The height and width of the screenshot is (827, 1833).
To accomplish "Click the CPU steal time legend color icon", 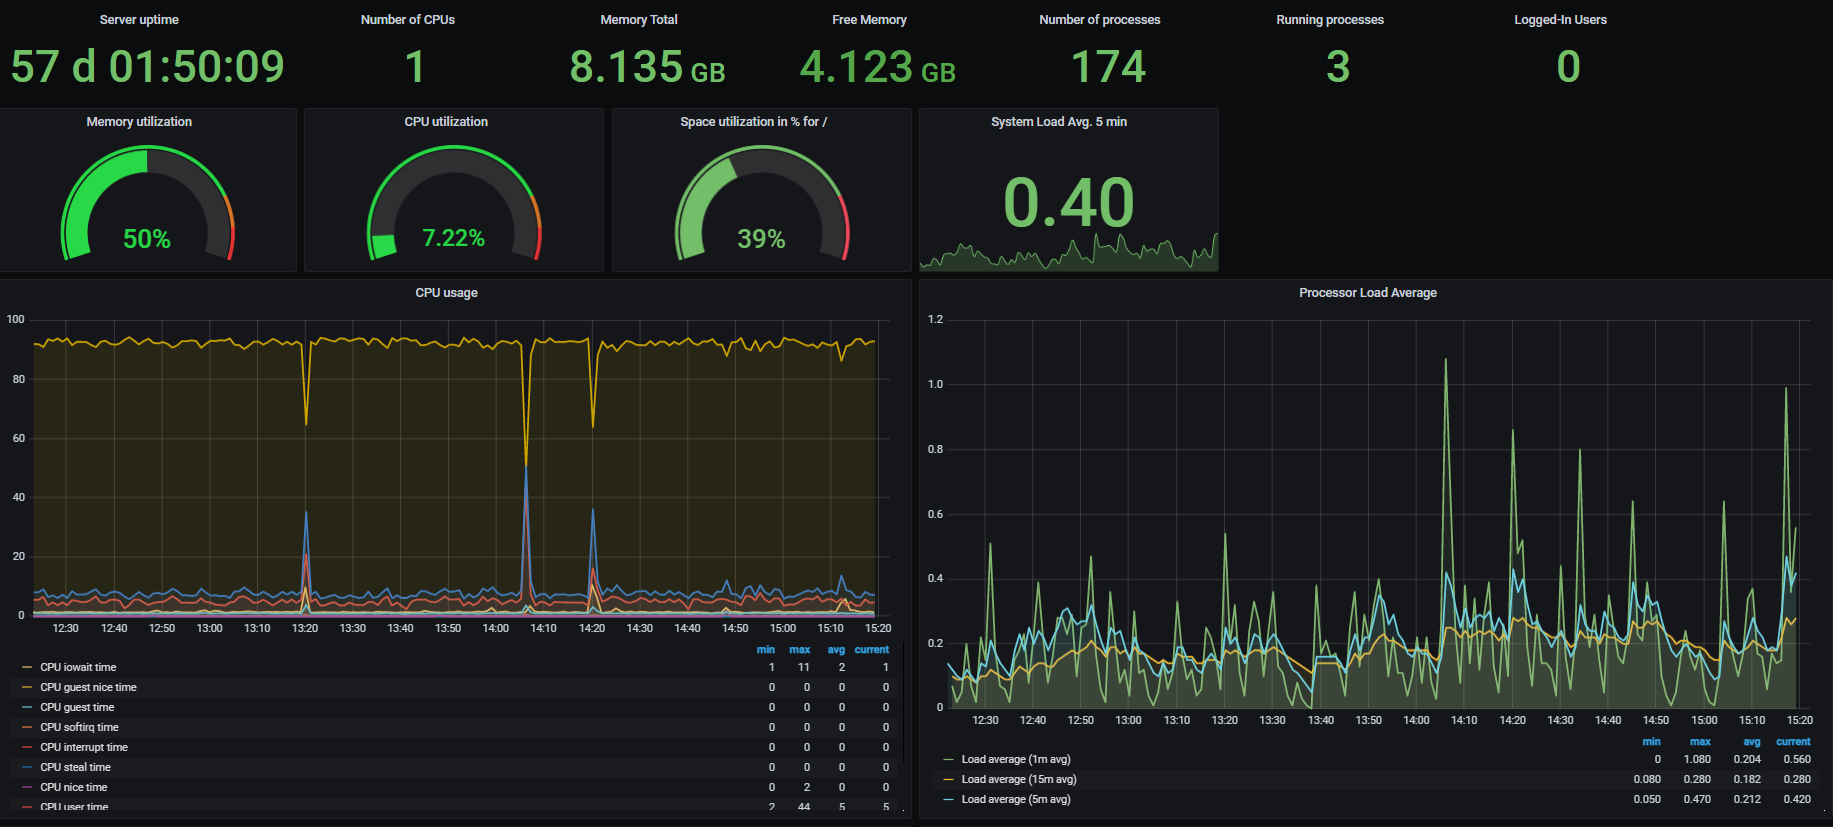I will point(27,767).
